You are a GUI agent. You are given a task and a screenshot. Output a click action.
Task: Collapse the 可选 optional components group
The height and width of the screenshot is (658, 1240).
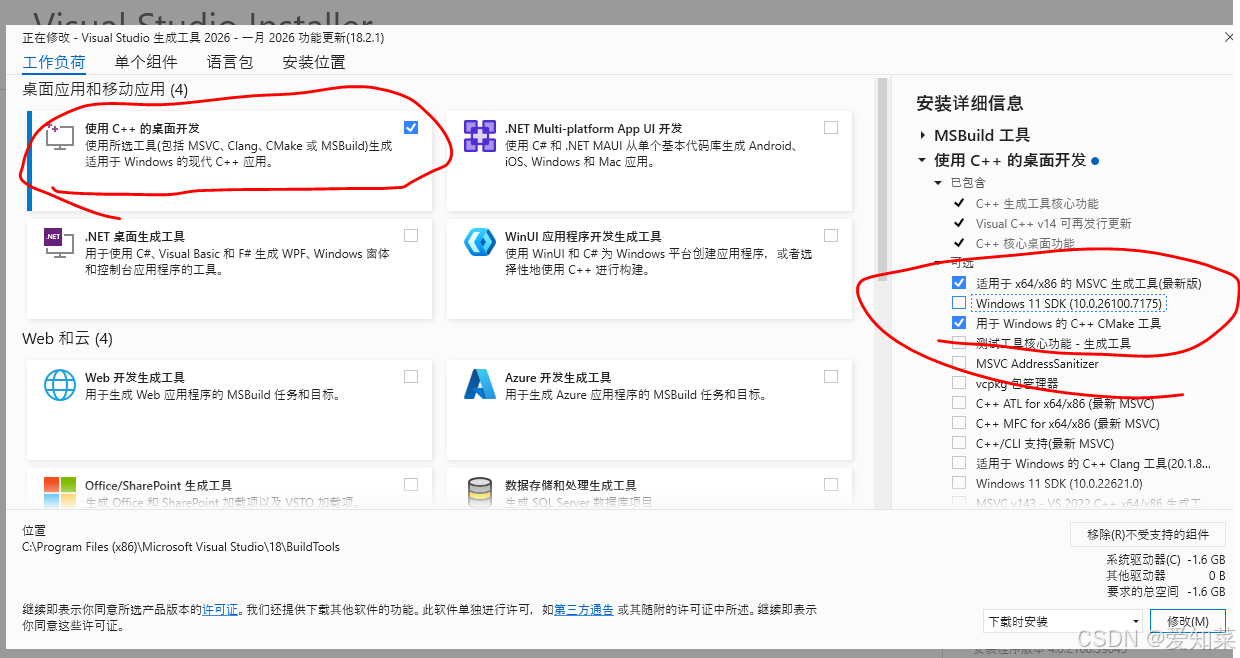click(938, 263)
